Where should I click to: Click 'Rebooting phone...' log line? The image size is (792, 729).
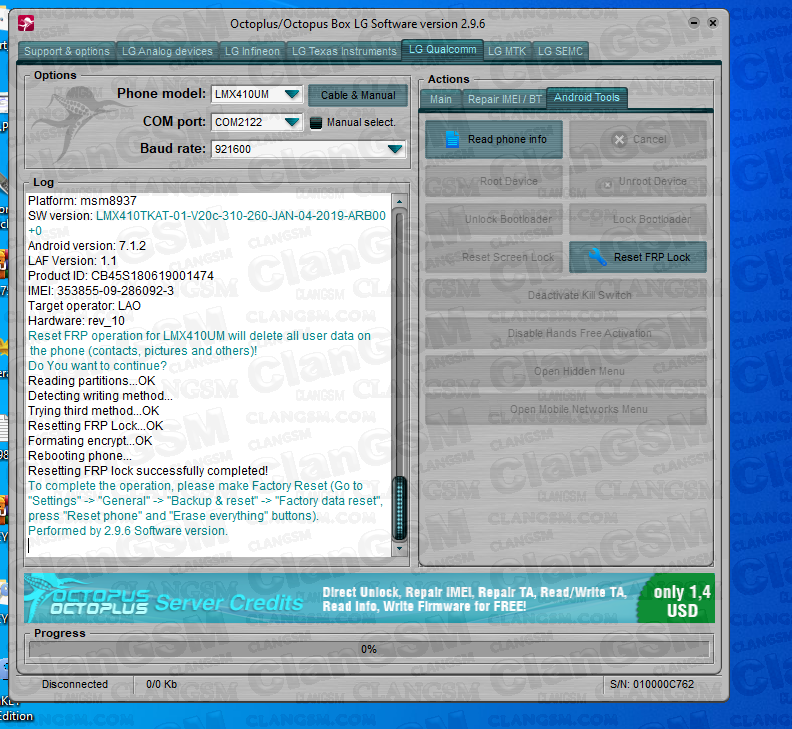(80, 456)
